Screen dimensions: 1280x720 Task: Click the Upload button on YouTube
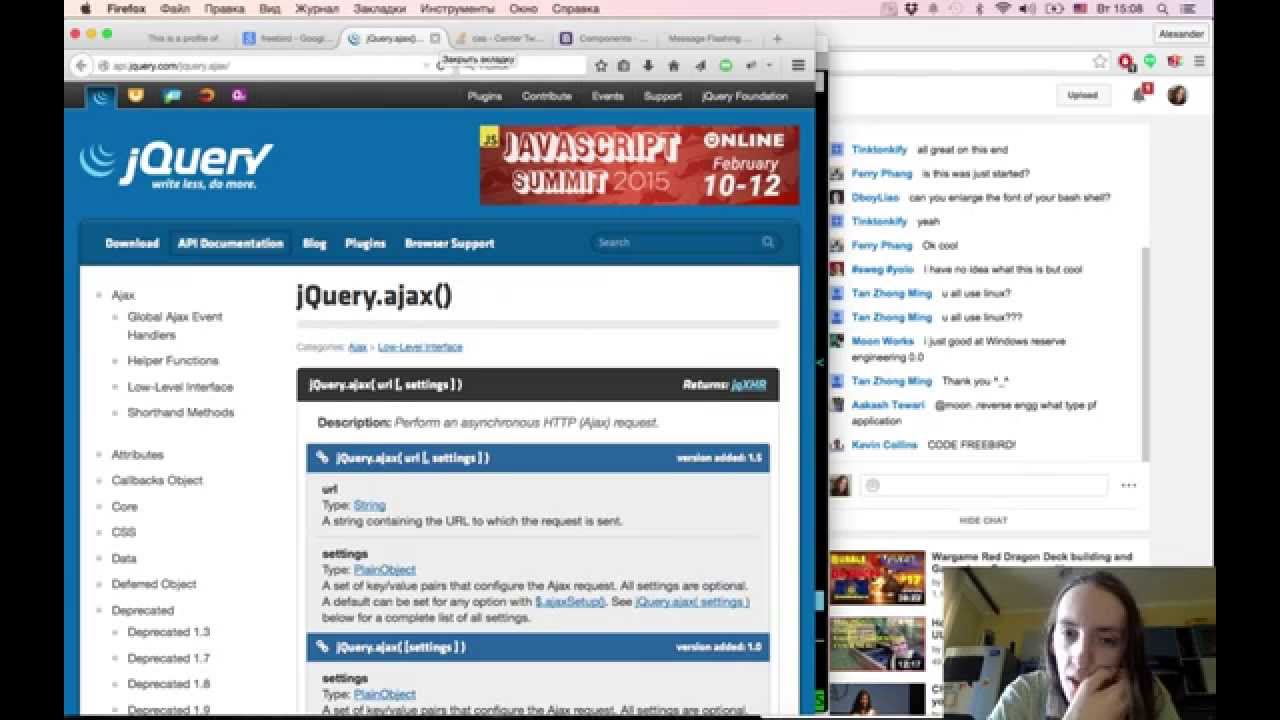point(1082,95)
